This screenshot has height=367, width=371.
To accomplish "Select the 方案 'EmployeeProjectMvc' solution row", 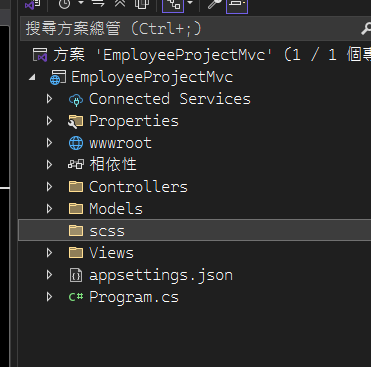I will 195,55.
